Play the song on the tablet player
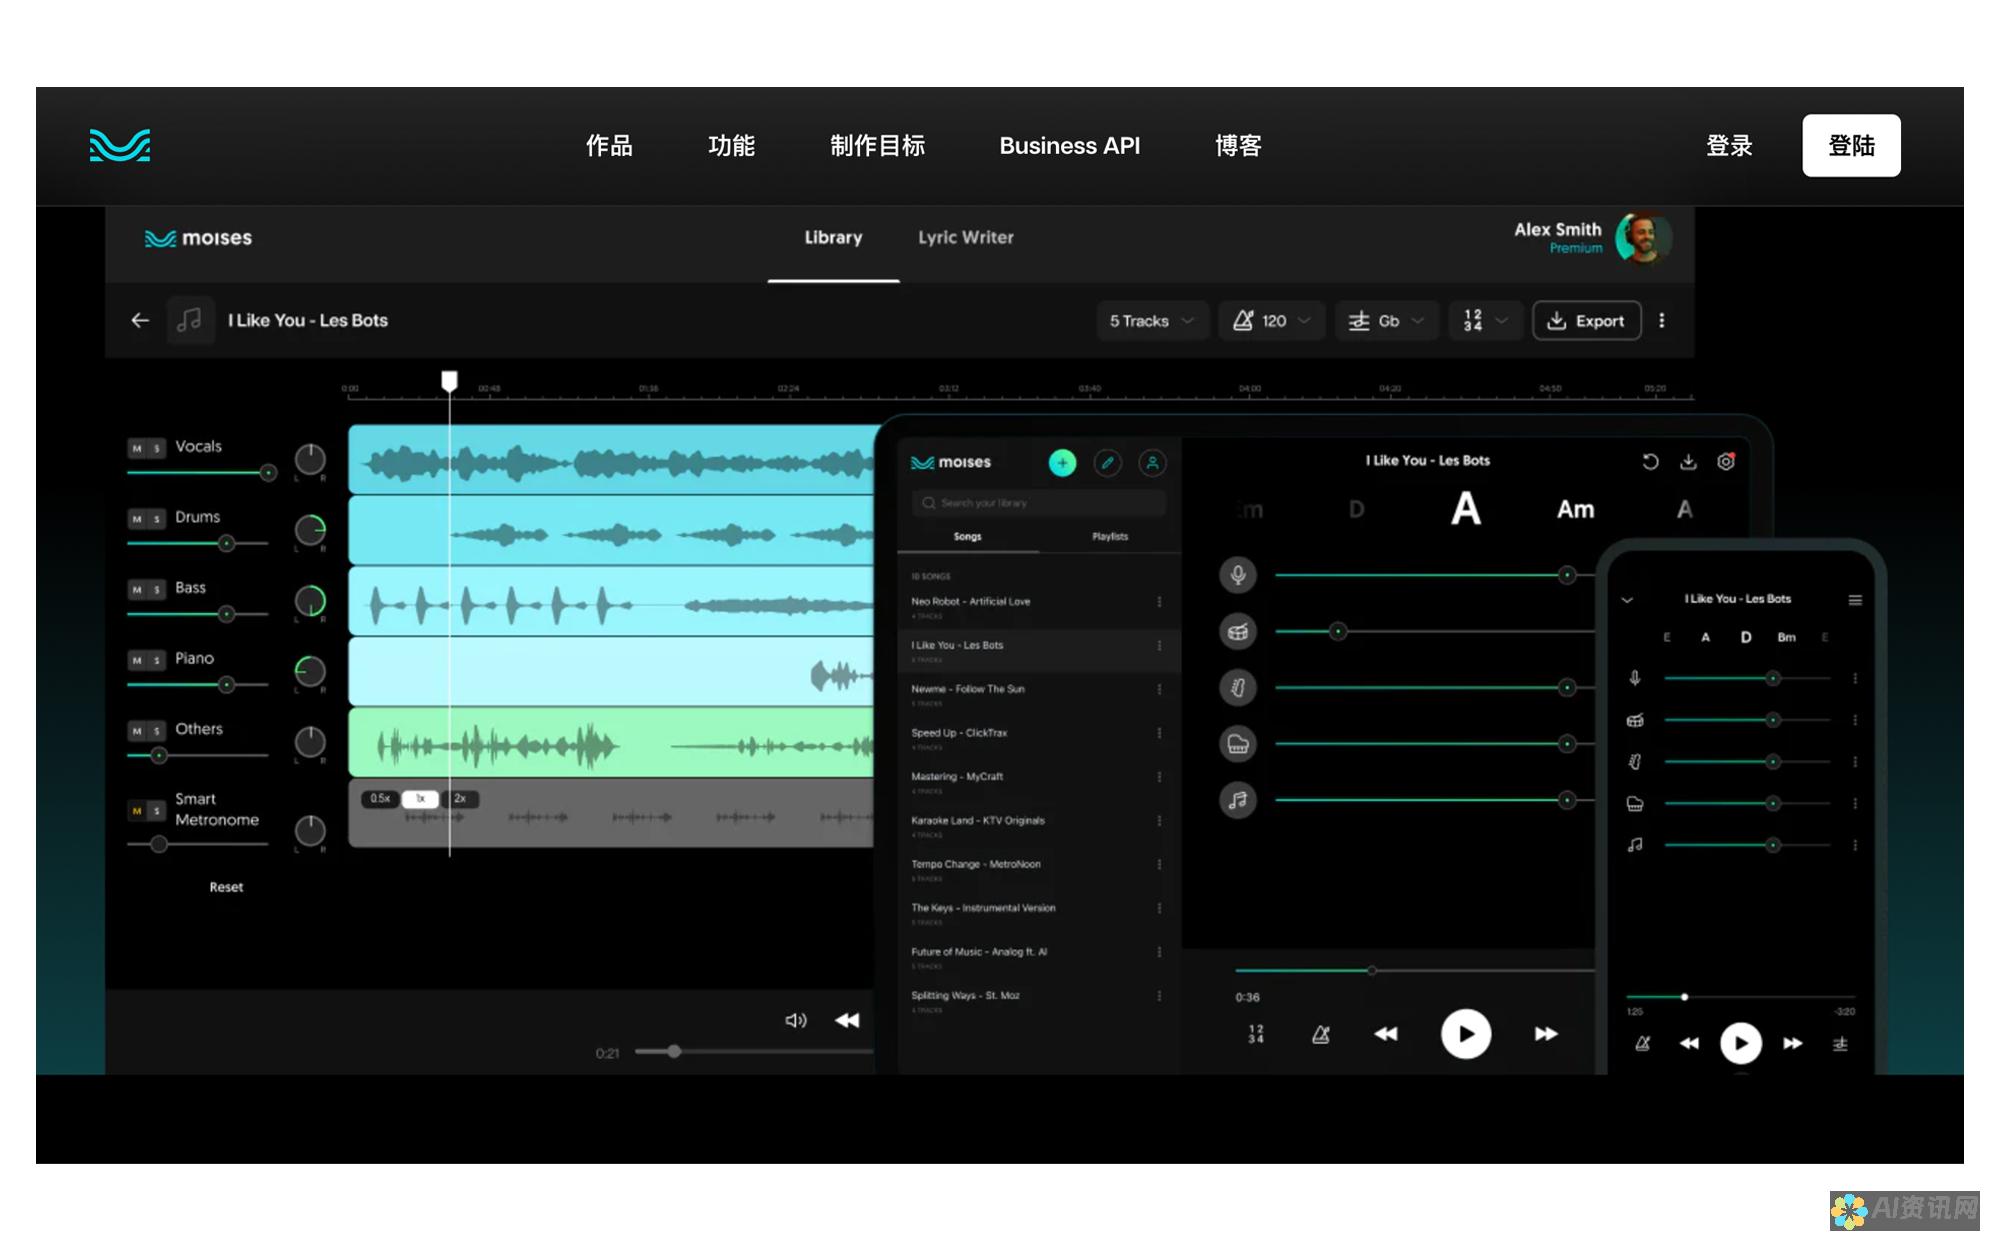 pyautogui.click(x=1466, y=1034)
